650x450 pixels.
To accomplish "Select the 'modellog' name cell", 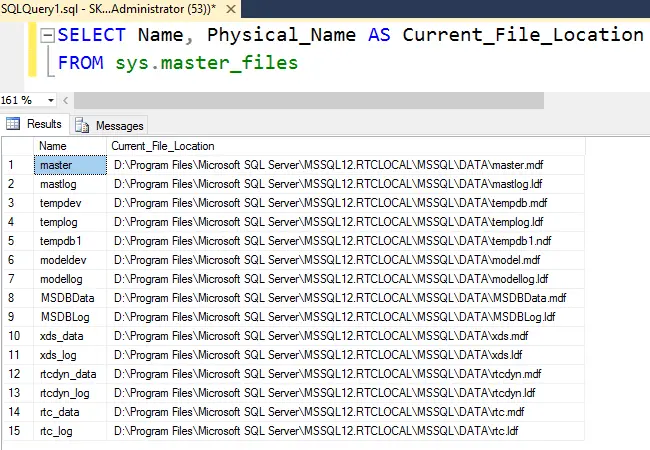I will point(70,279).
